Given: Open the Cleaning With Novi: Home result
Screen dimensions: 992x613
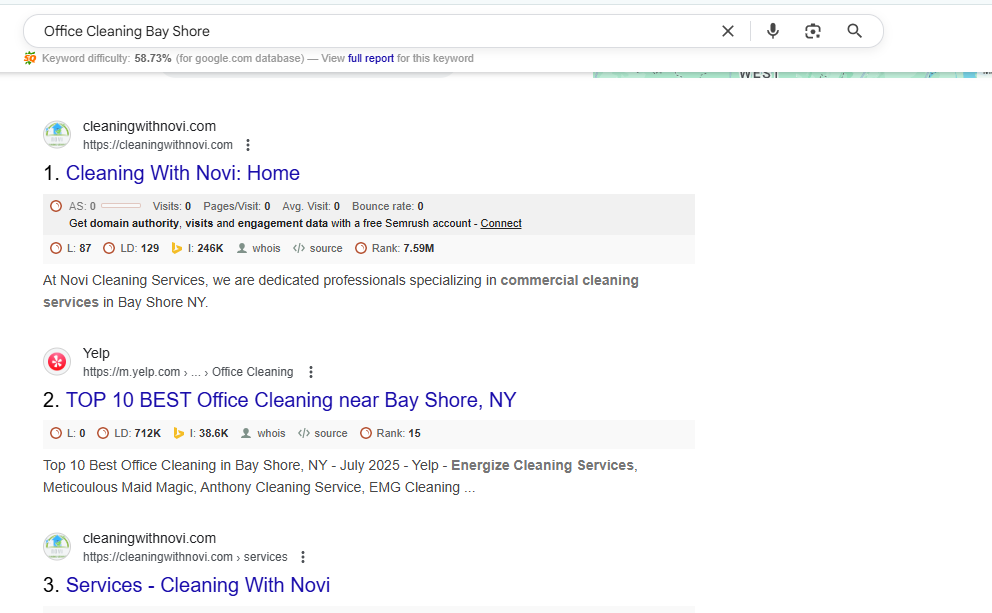Looking at the screenshot, I should (x=182, y=173).
